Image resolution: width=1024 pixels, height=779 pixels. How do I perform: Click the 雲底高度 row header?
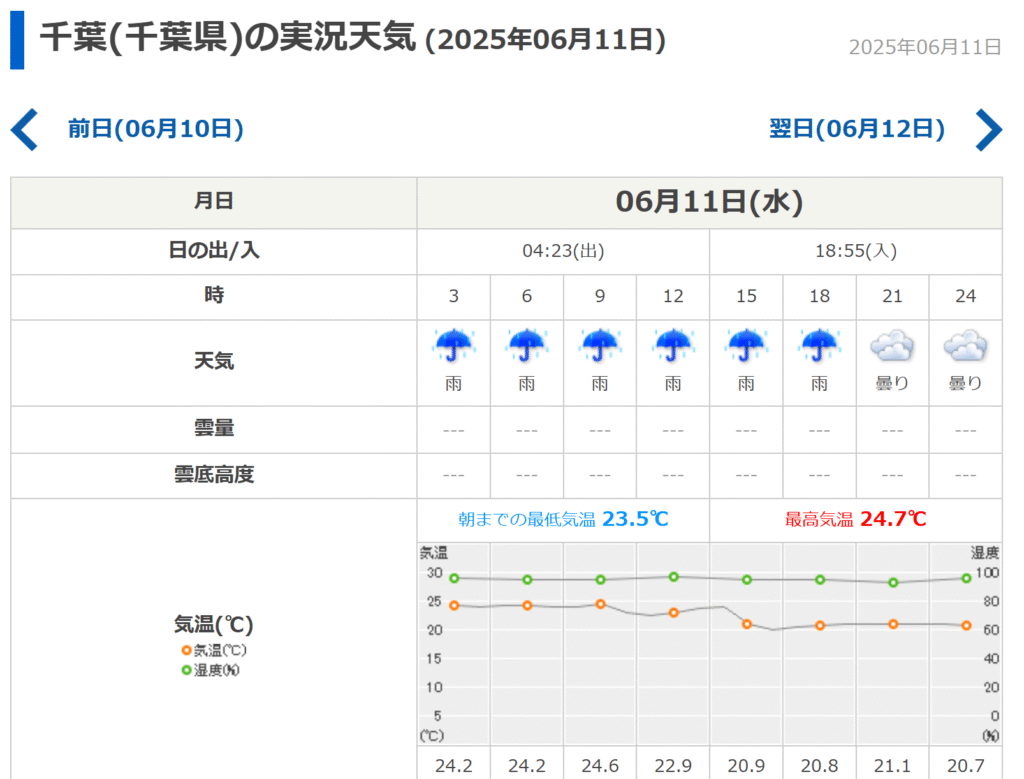click(214, 475)
